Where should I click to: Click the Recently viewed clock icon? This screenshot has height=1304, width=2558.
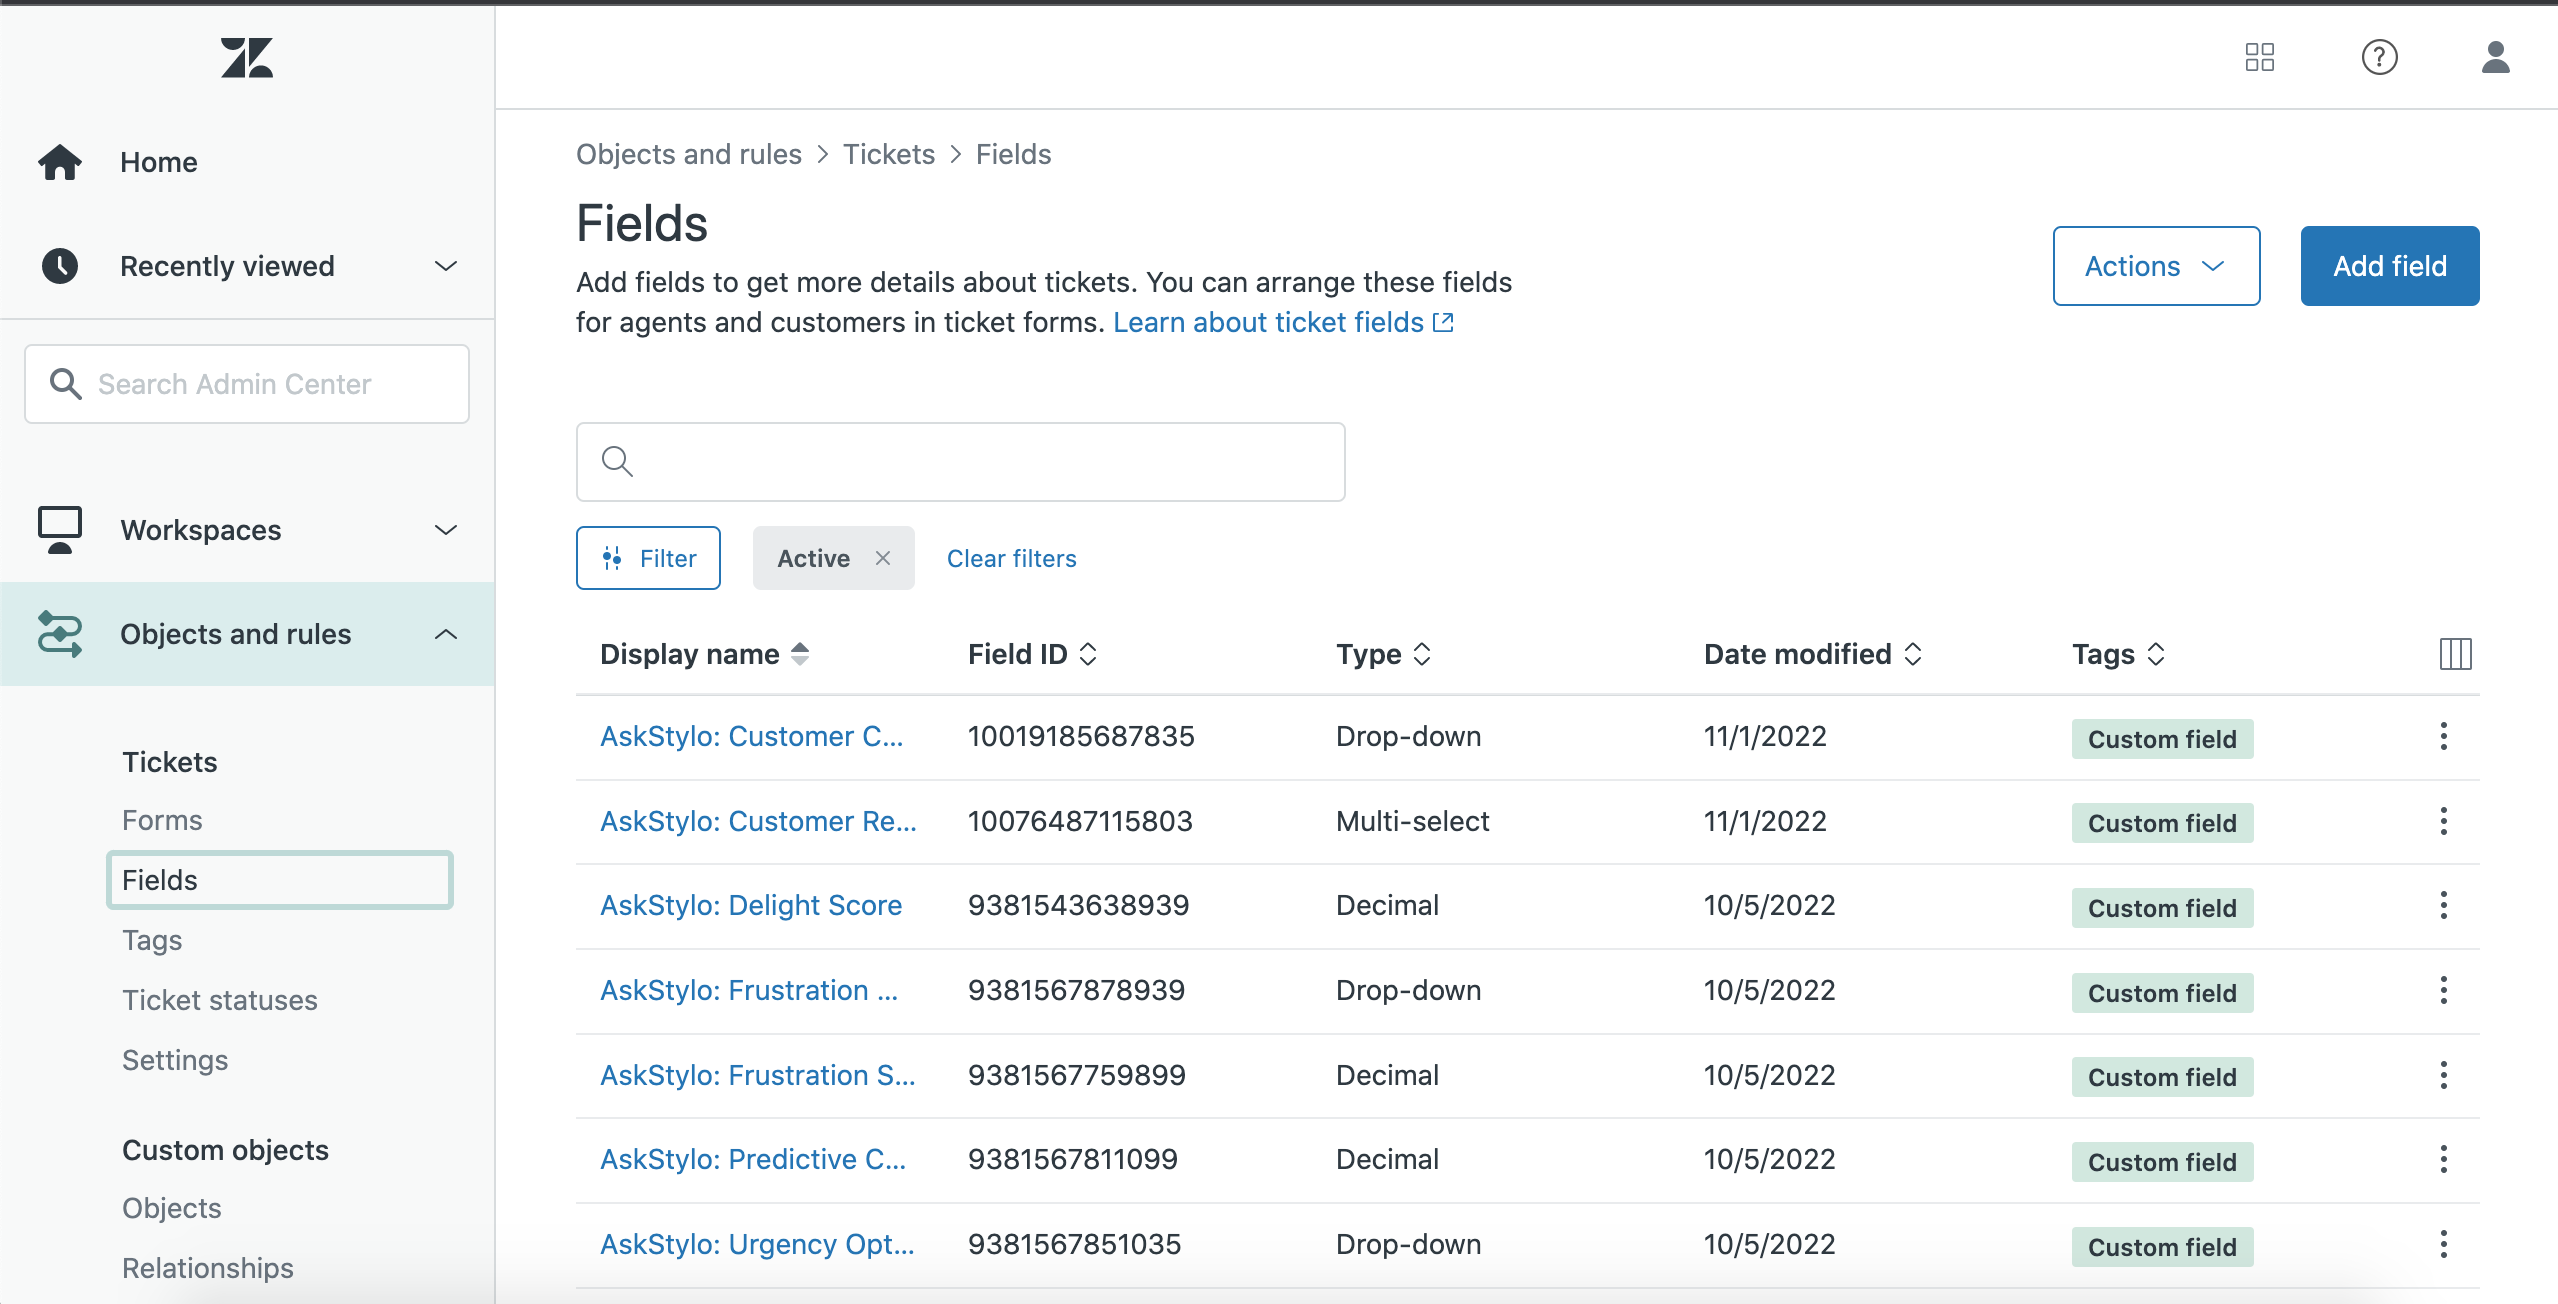pos(60,266)
